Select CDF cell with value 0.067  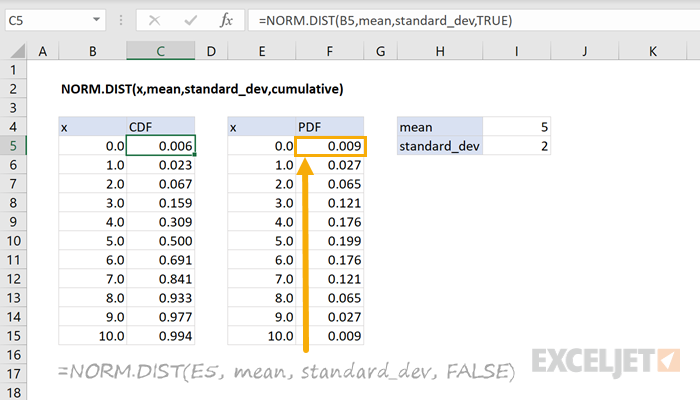[x=161, y=184]
